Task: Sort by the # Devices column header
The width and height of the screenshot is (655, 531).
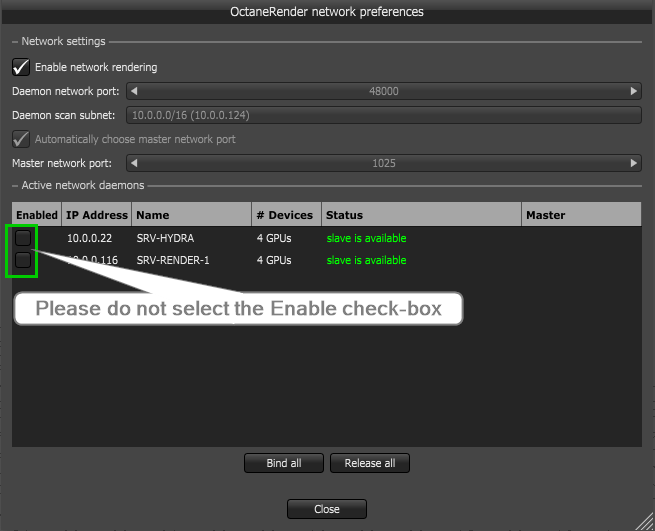Action: (287, 215)
